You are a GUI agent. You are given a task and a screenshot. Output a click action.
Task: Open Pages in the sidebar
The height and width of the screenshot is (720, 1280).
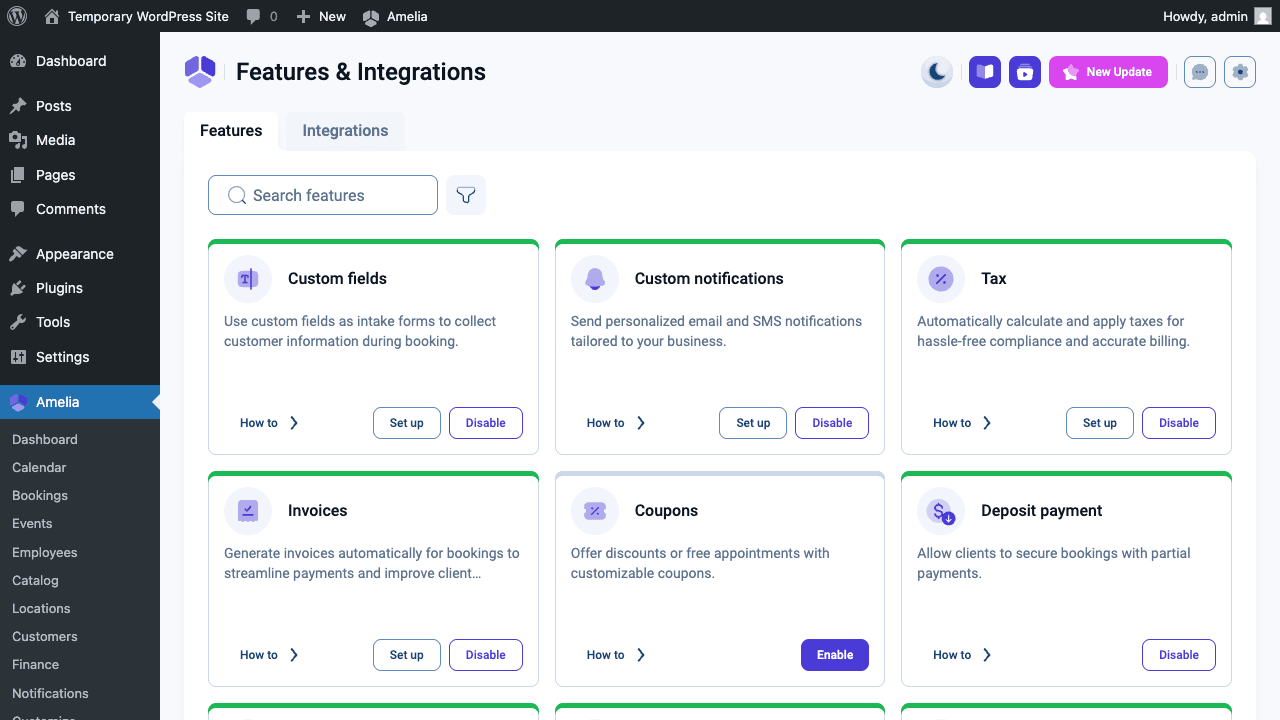click(x=80, y=175)
